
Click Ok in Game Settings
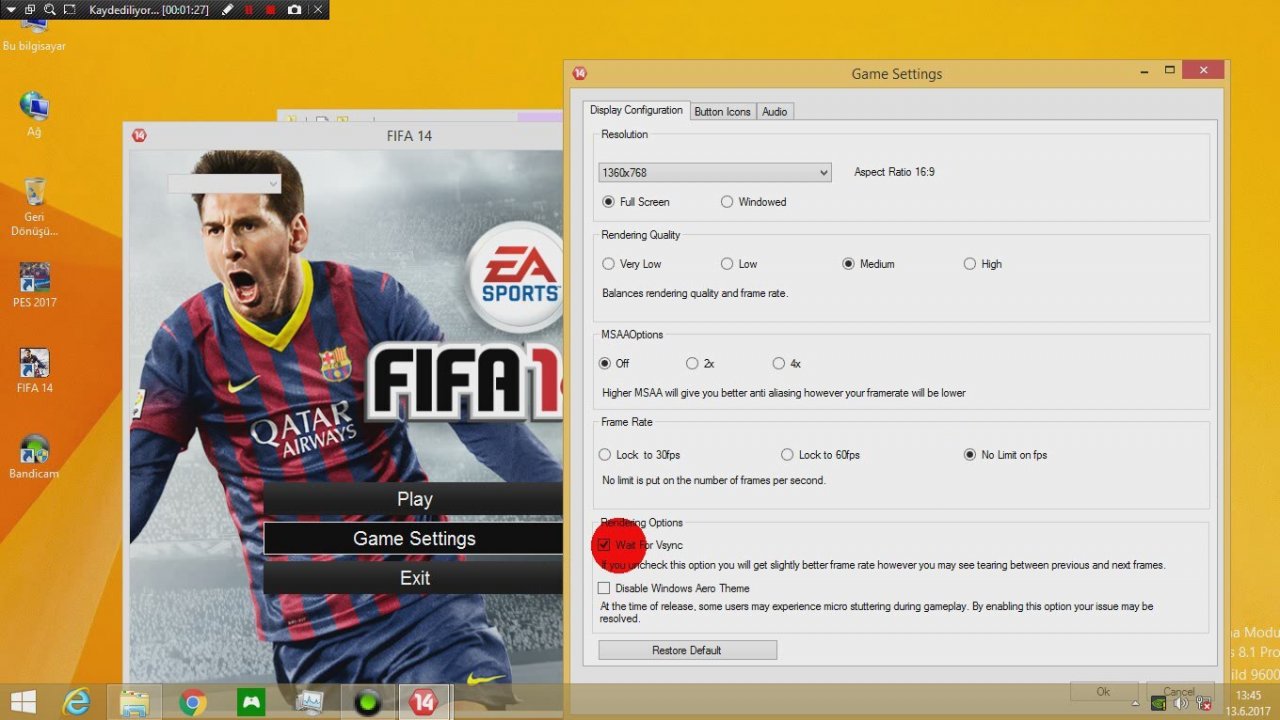pos(1104,691)
